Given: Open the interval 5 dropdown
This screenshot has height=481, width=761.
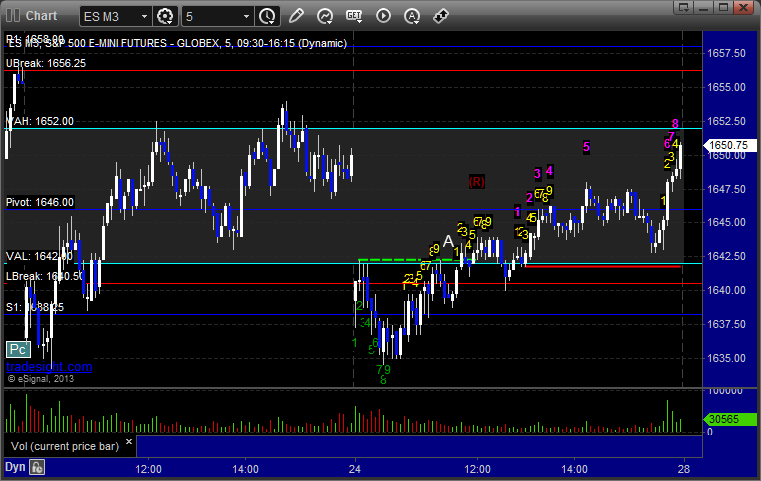Looking at the screenshot, I should click(x=217, y=17).
